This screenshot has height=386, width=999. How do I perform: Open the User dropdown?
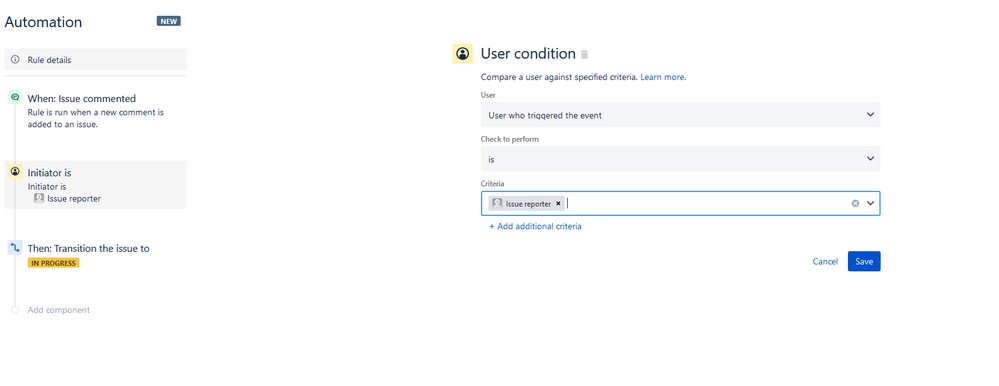[680, 115]
